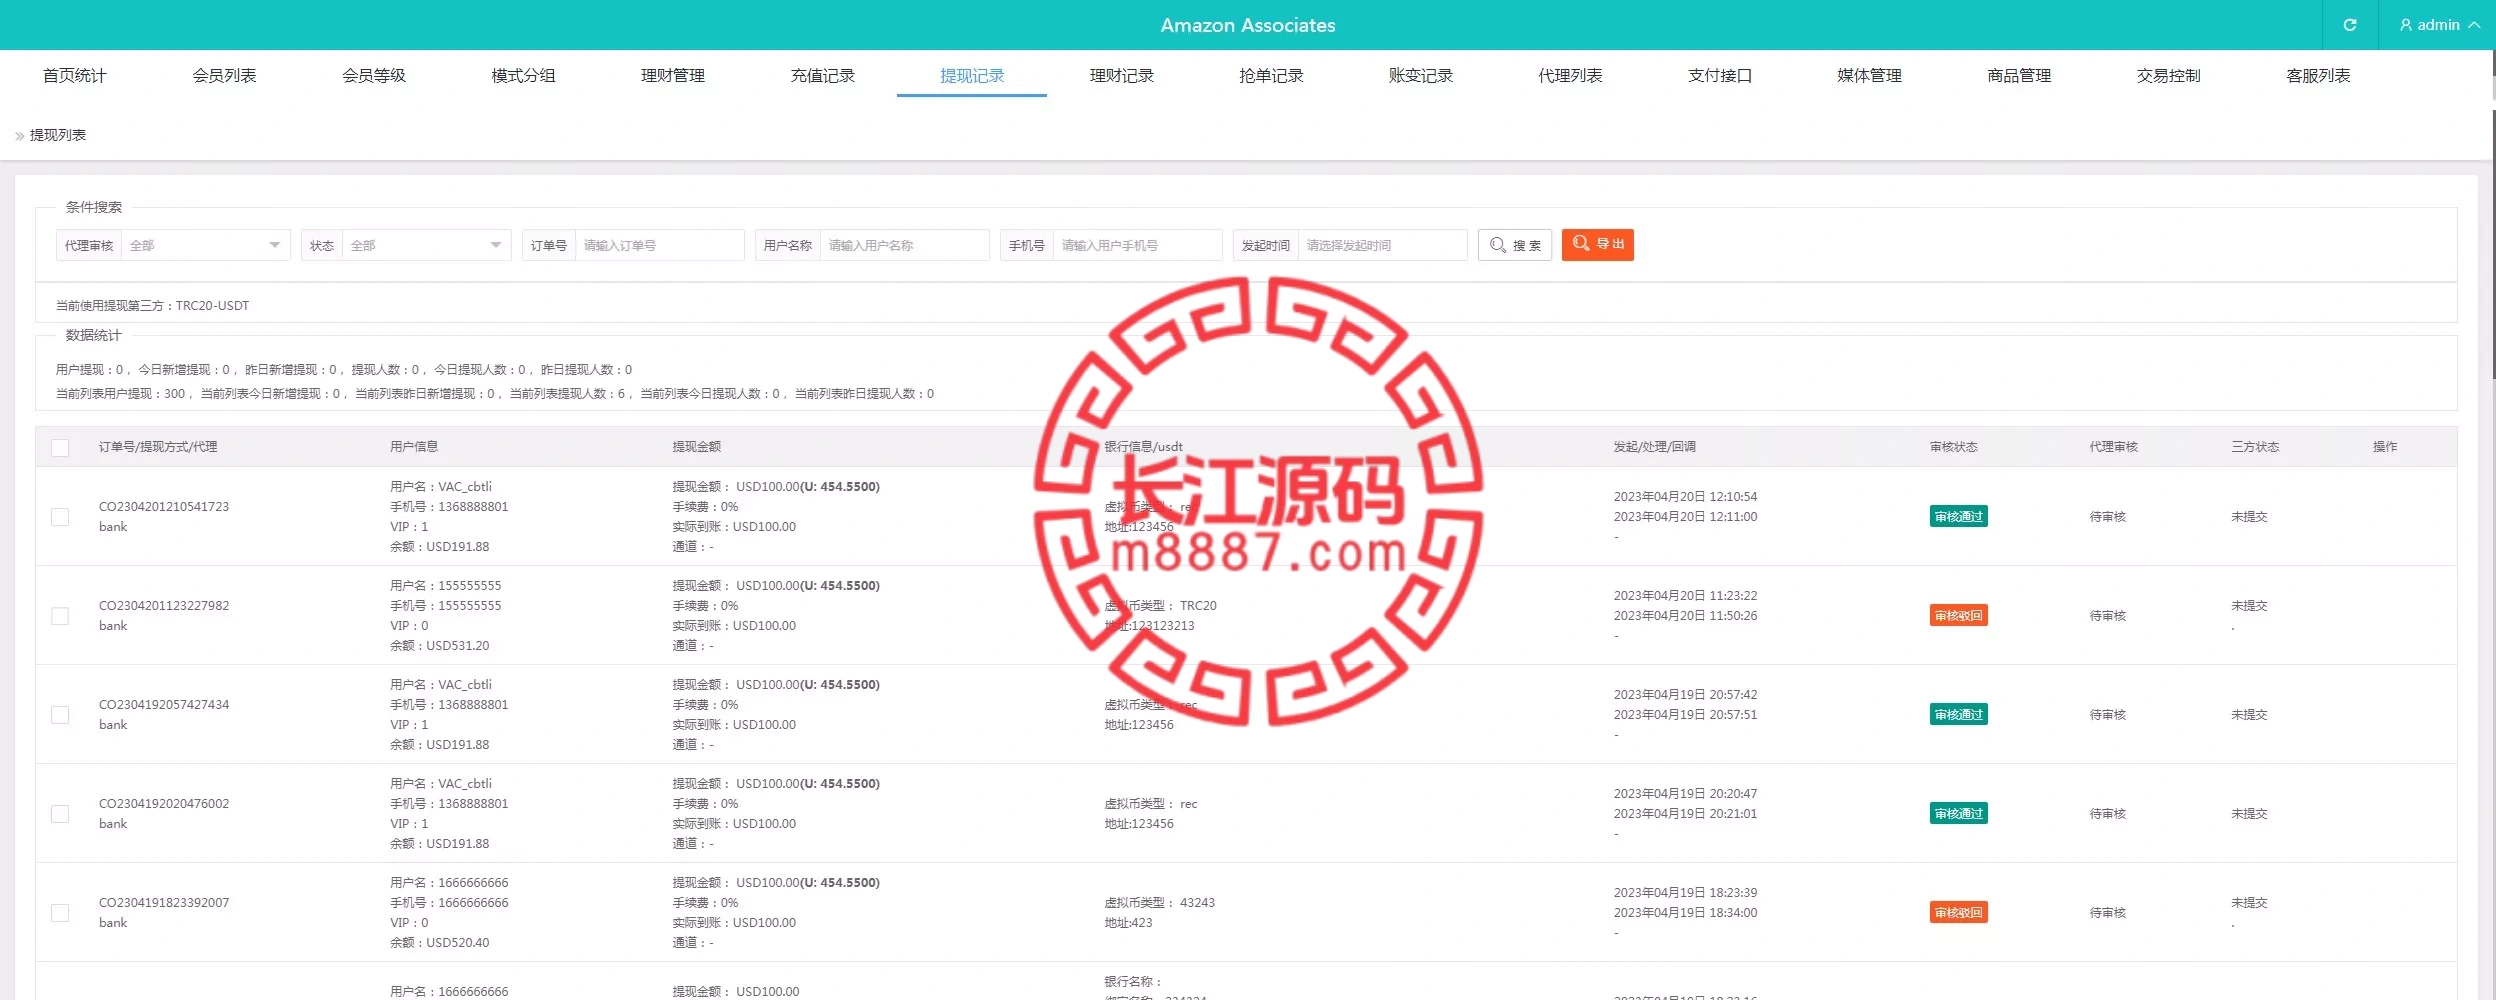Toggle the select-all checkbox in table header
2496x1000 pixels.
tap(60, 448)
